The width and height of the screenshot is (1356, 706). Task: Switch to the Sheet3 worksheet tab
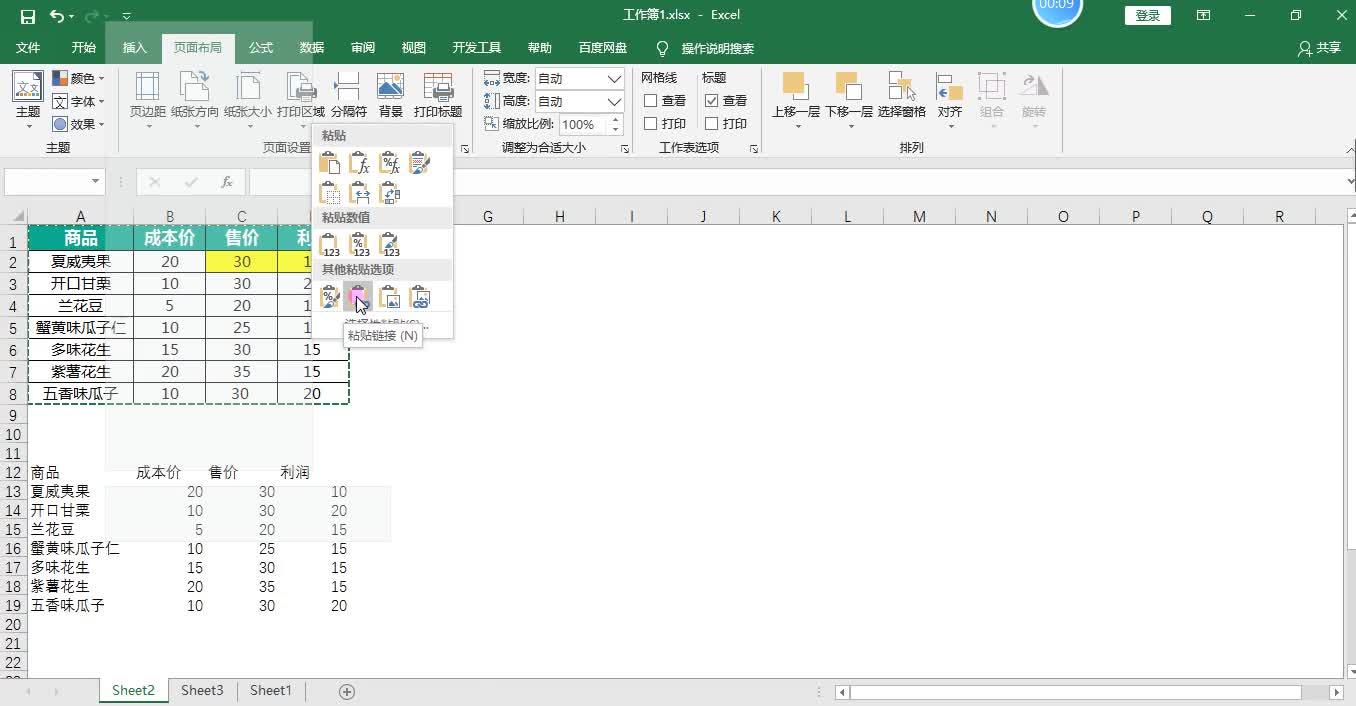pos(202,691)
